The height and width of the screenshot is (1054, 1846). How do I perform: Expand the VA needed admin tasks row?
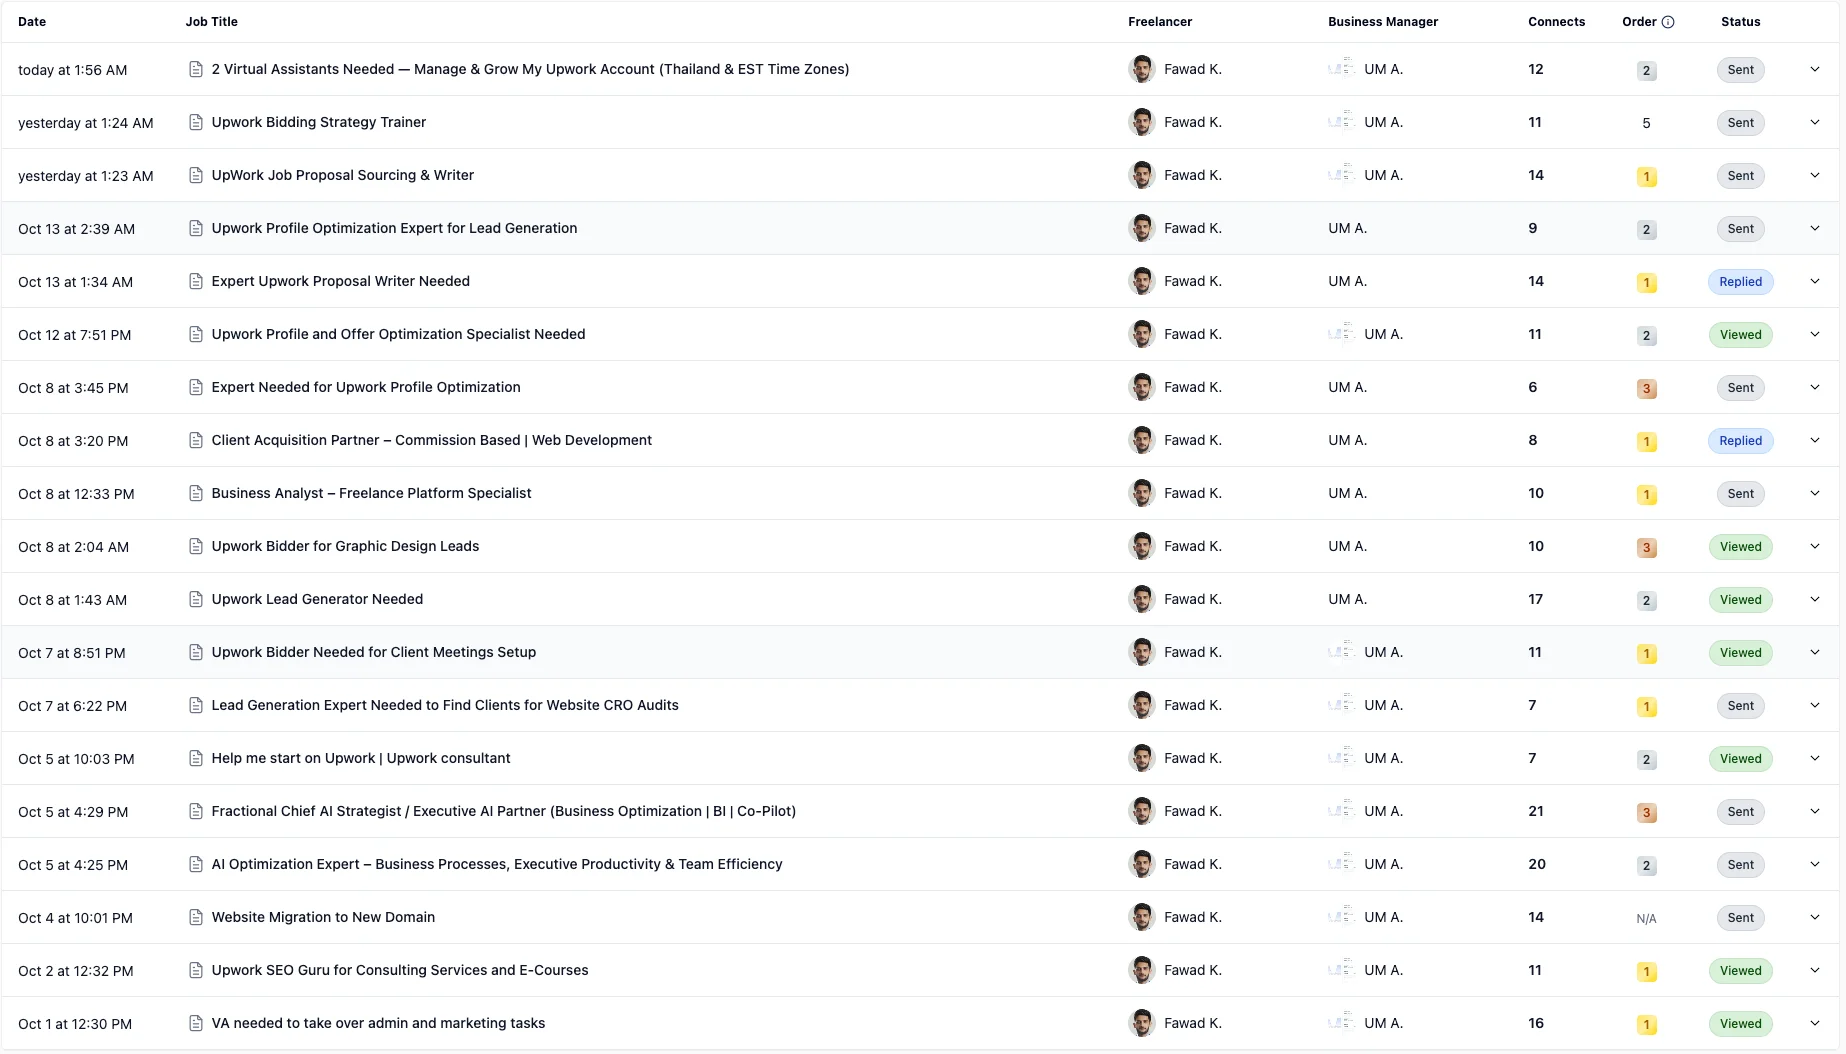[1814, 1023]
